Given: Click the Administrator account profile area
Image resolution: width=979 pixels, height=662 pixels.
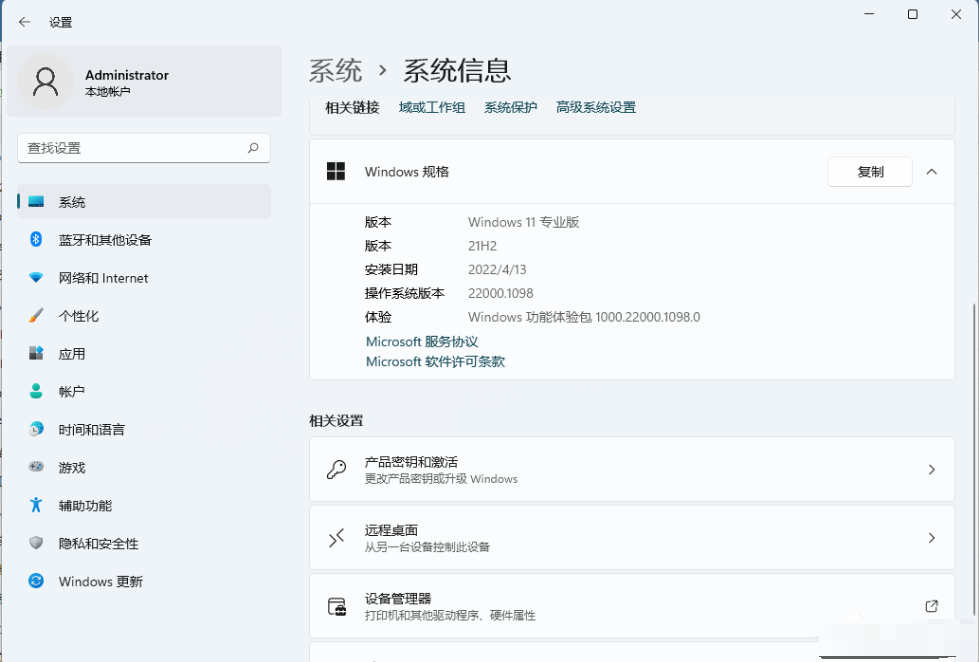Looking at the screenshot, I should click(143, 82).
